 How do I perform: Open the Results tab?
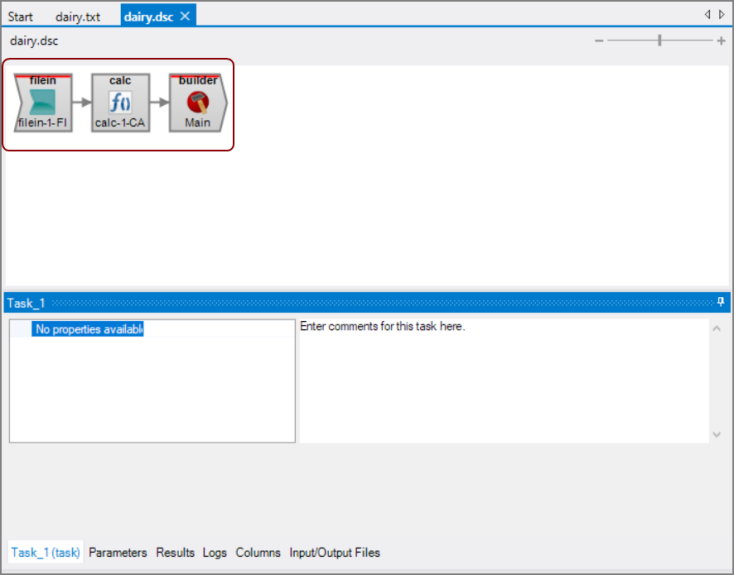(175, 553)
